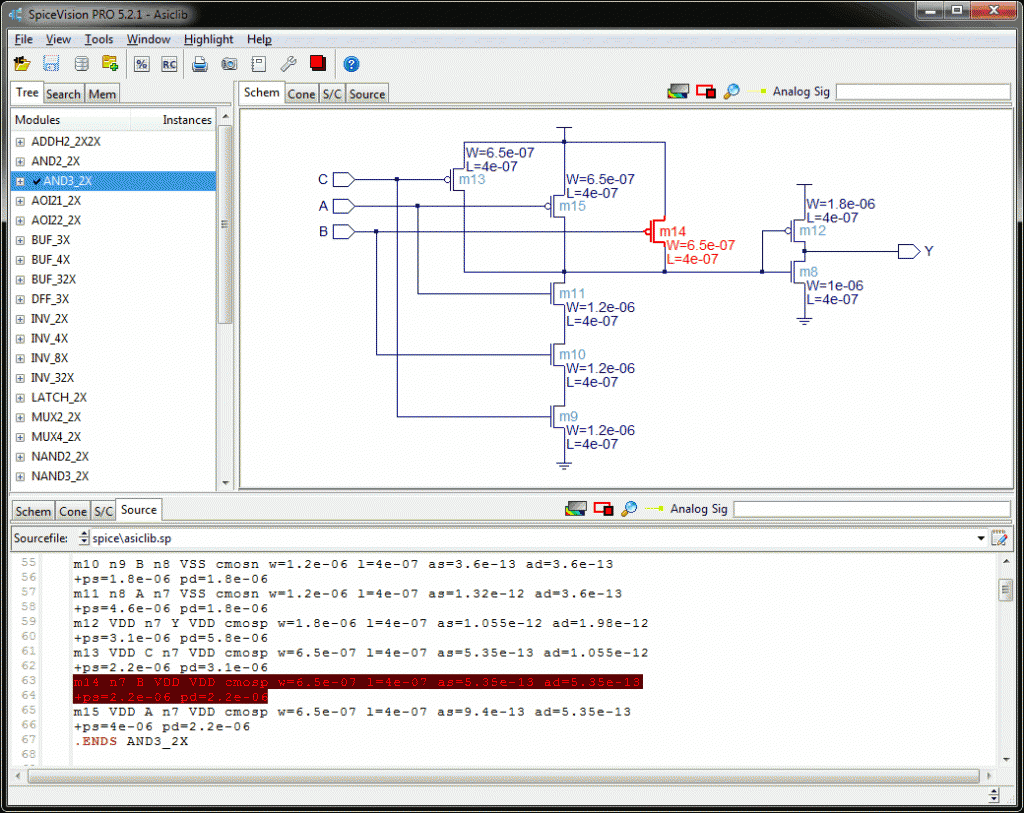Toggle the red highlight square on the main toolbar
This screenshot has width=1024, height=813.
(x=316, y=63)
